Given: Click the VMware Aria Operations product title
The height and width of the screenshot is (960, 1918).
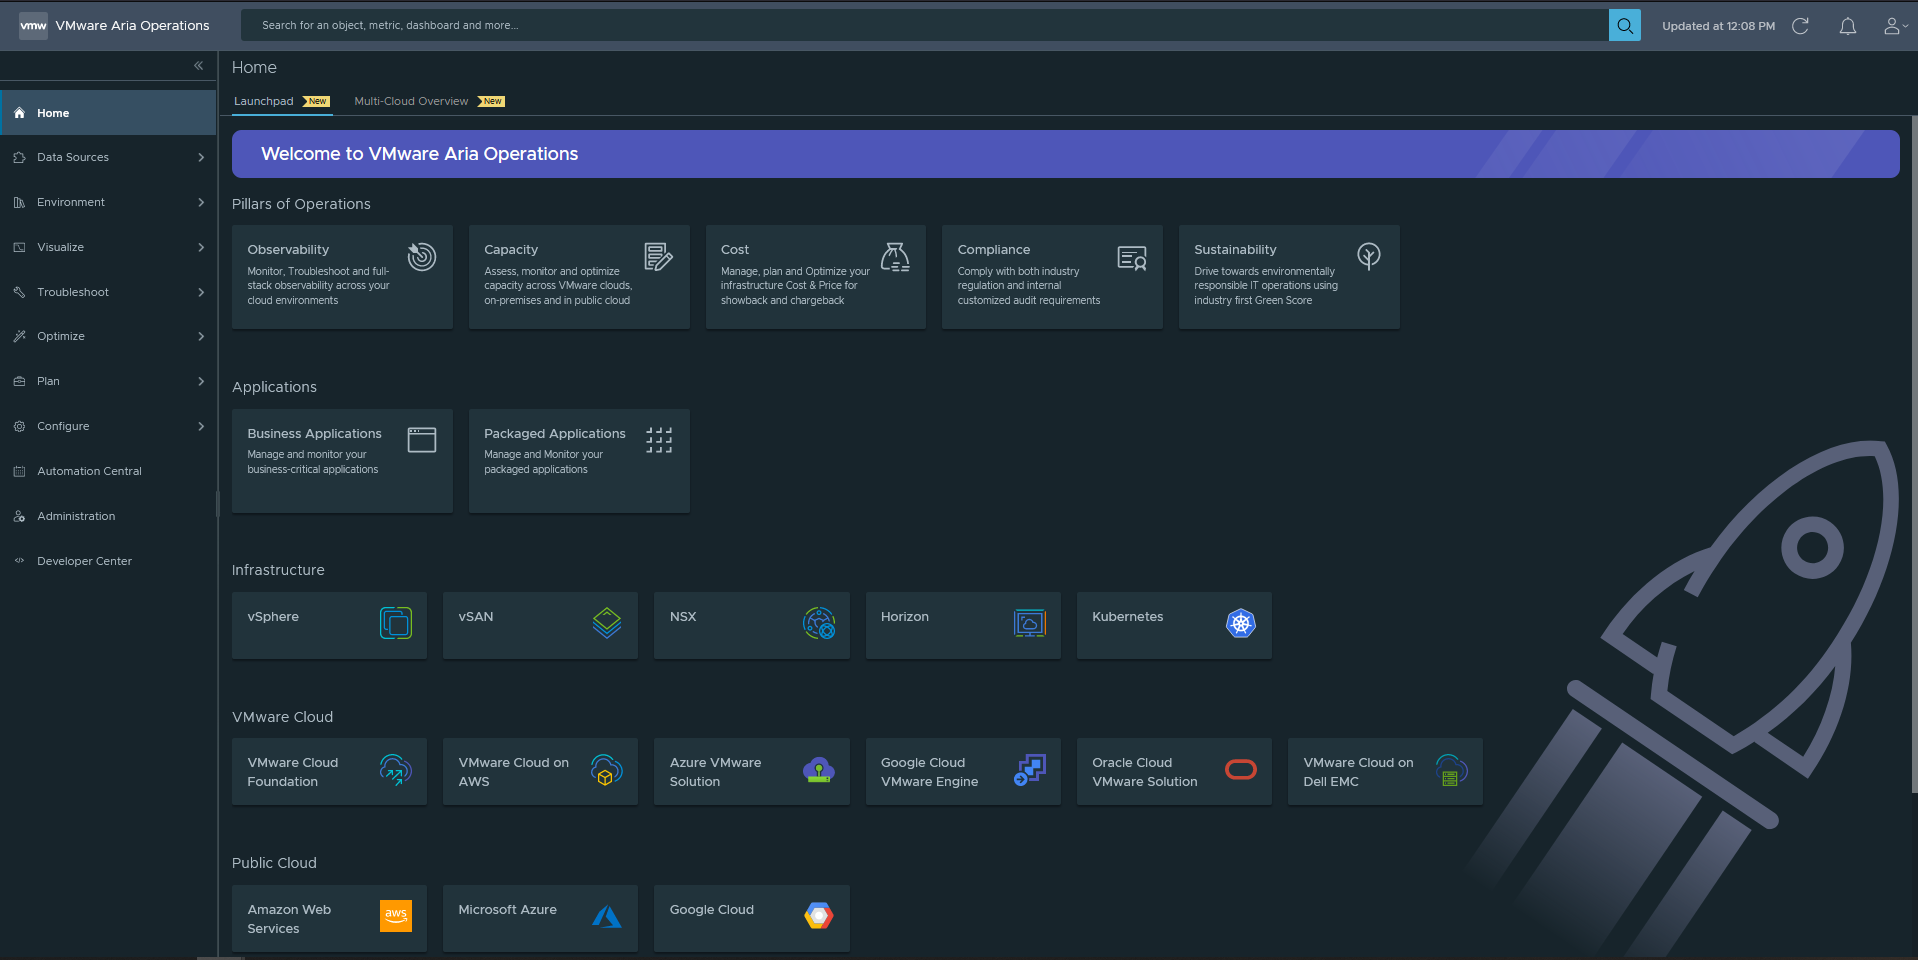Looking at the screenshot, I should coord(133,26).
